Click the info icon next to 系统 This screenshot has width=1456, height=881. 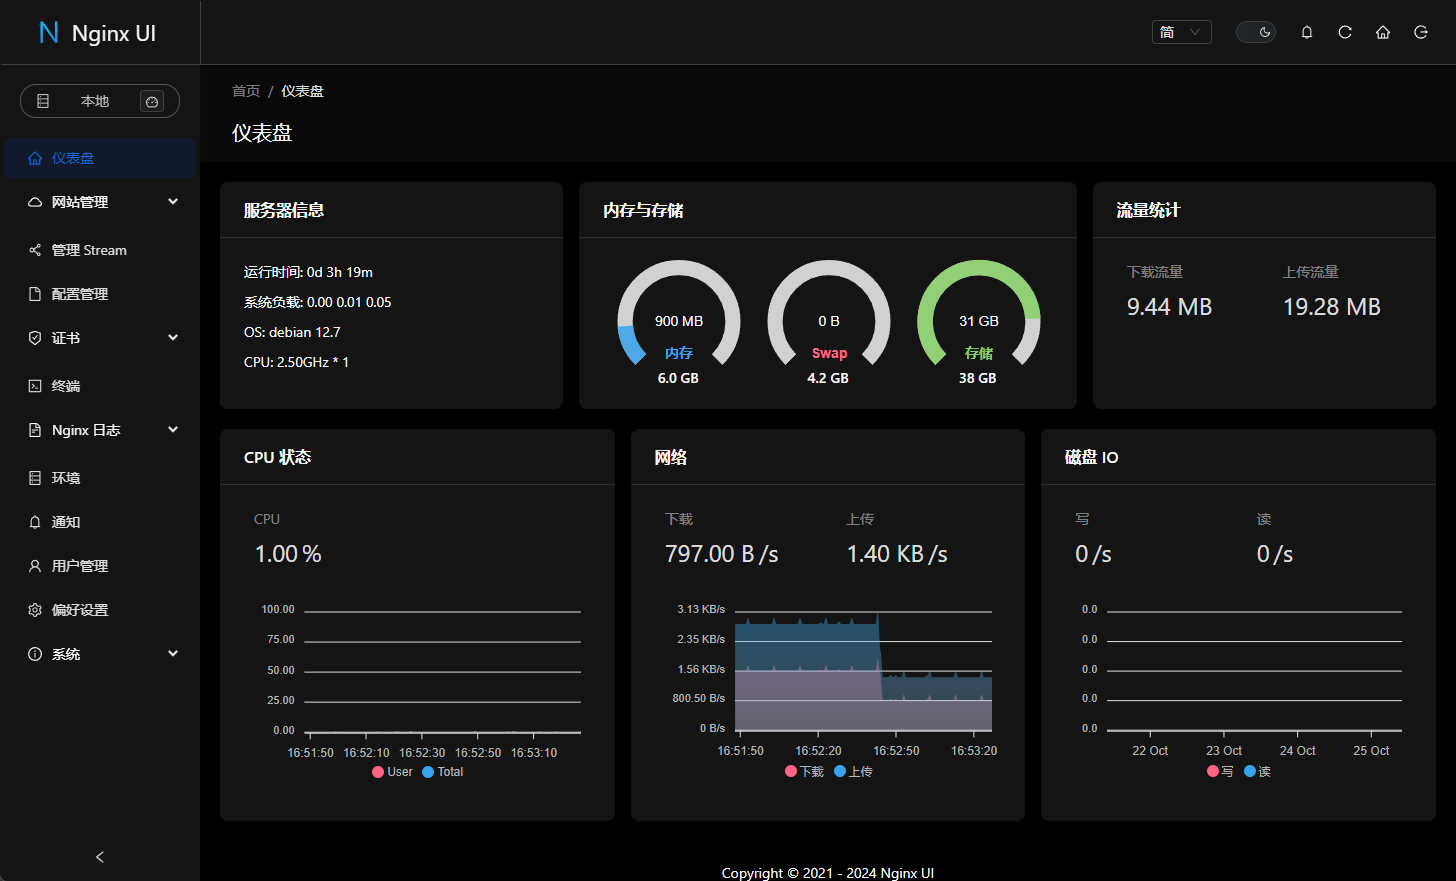(x=35, y=654)
